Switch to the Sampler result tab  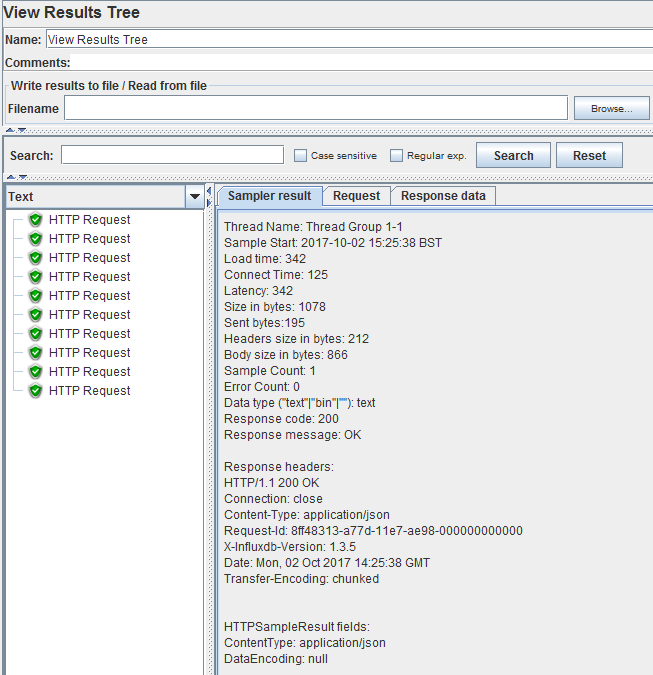(269, 196)
